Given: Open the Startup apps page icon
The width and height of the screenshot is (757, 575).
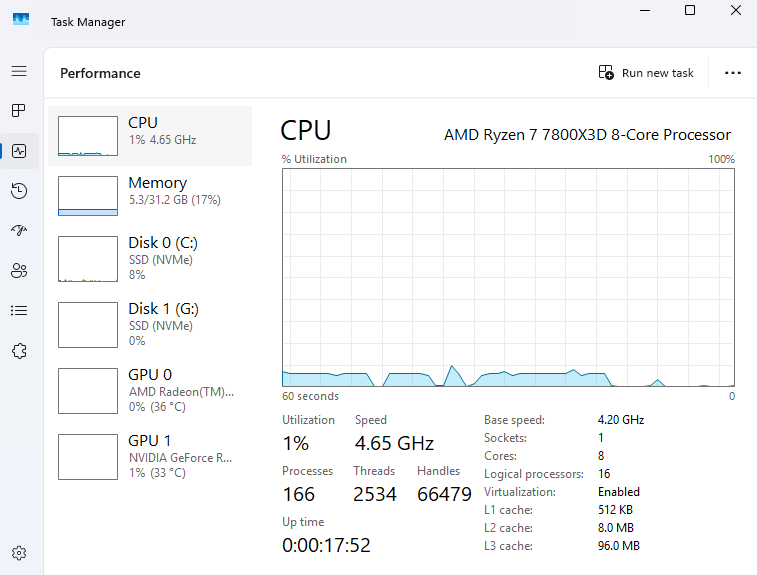Looking at the screenshot, I should (x=18, y=231).
